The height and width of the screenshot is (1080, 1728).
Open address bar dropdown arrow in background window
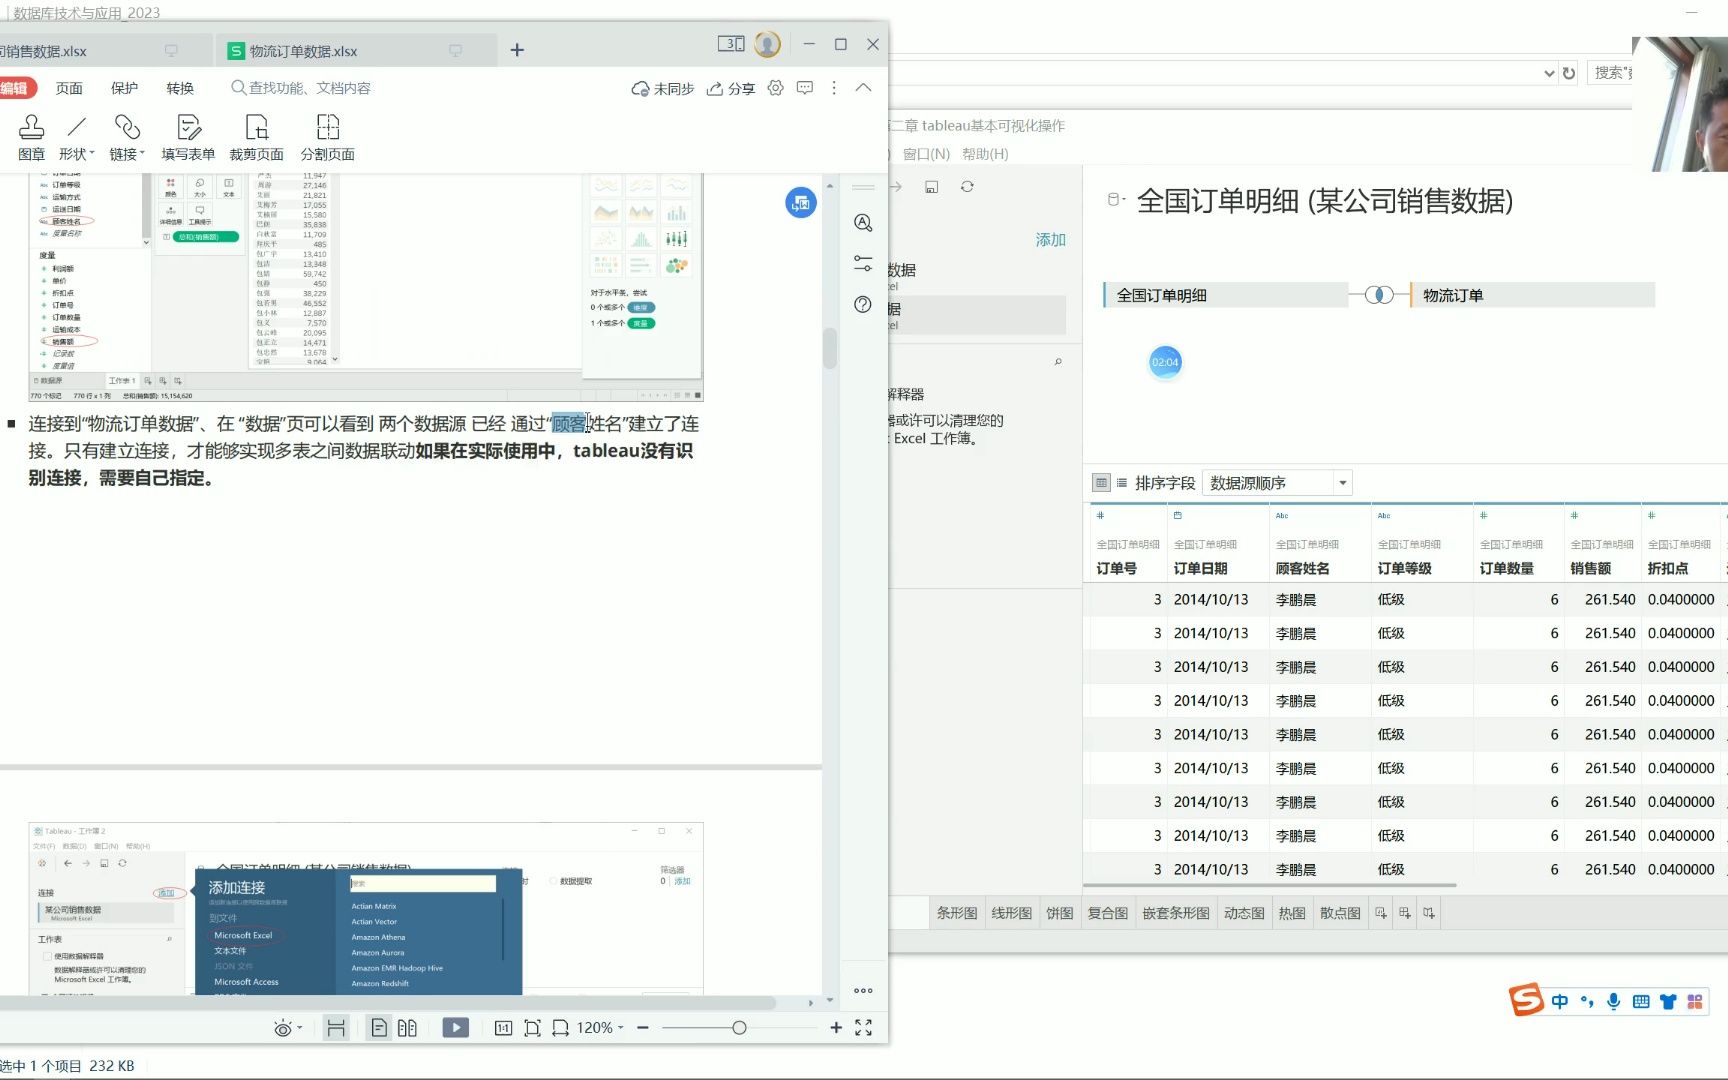(x=1549, y=73)
